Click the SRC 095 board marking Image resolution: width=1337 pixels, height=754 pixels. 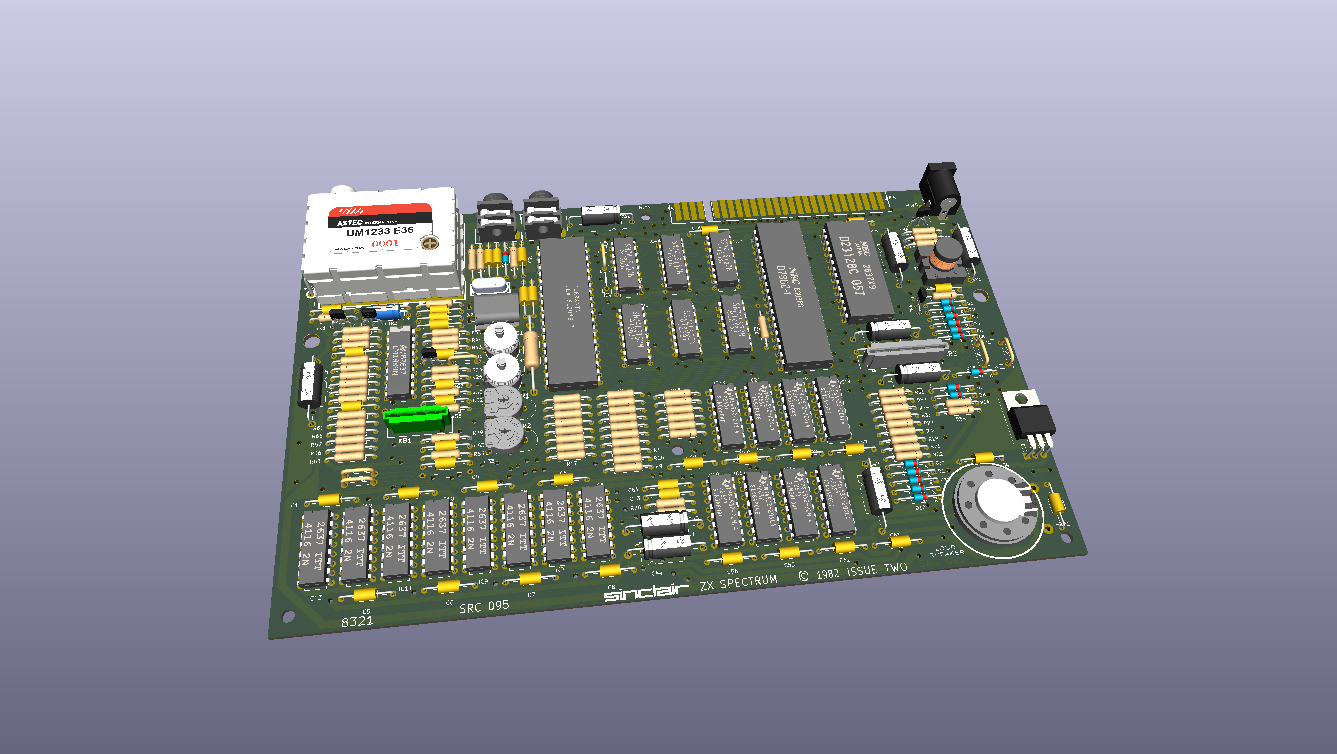coord(482,606)
